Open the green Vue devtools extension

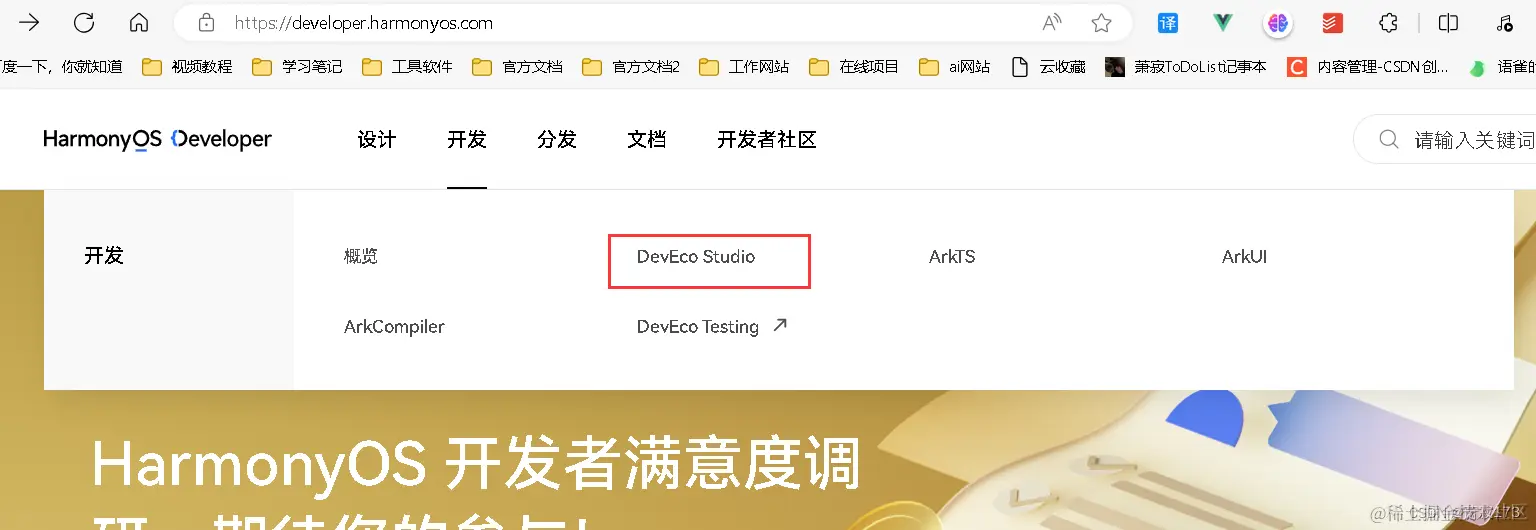(x=1223, y=22)
